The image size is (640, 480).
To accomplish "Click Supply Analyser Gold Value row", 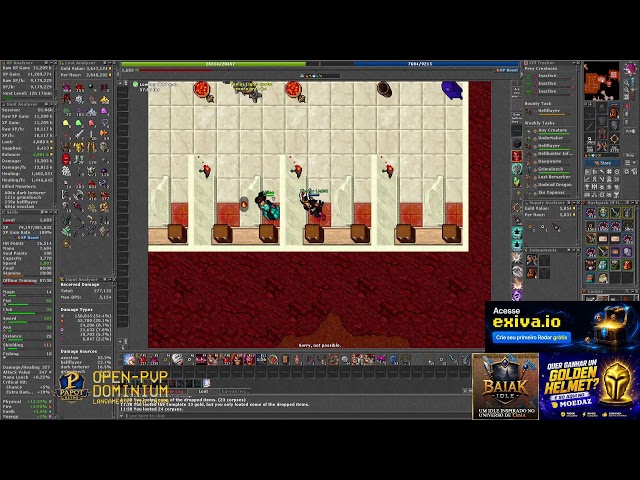I will pyautogui.click(x=550, y=209).
